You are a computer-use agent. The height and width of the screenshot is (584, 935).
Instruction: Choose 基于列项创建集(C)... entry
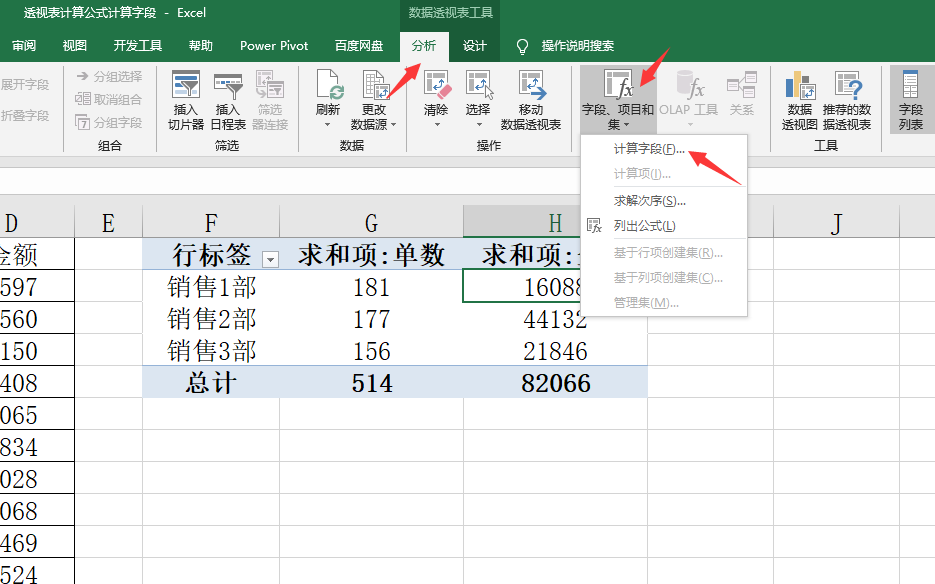pos(664,278)
